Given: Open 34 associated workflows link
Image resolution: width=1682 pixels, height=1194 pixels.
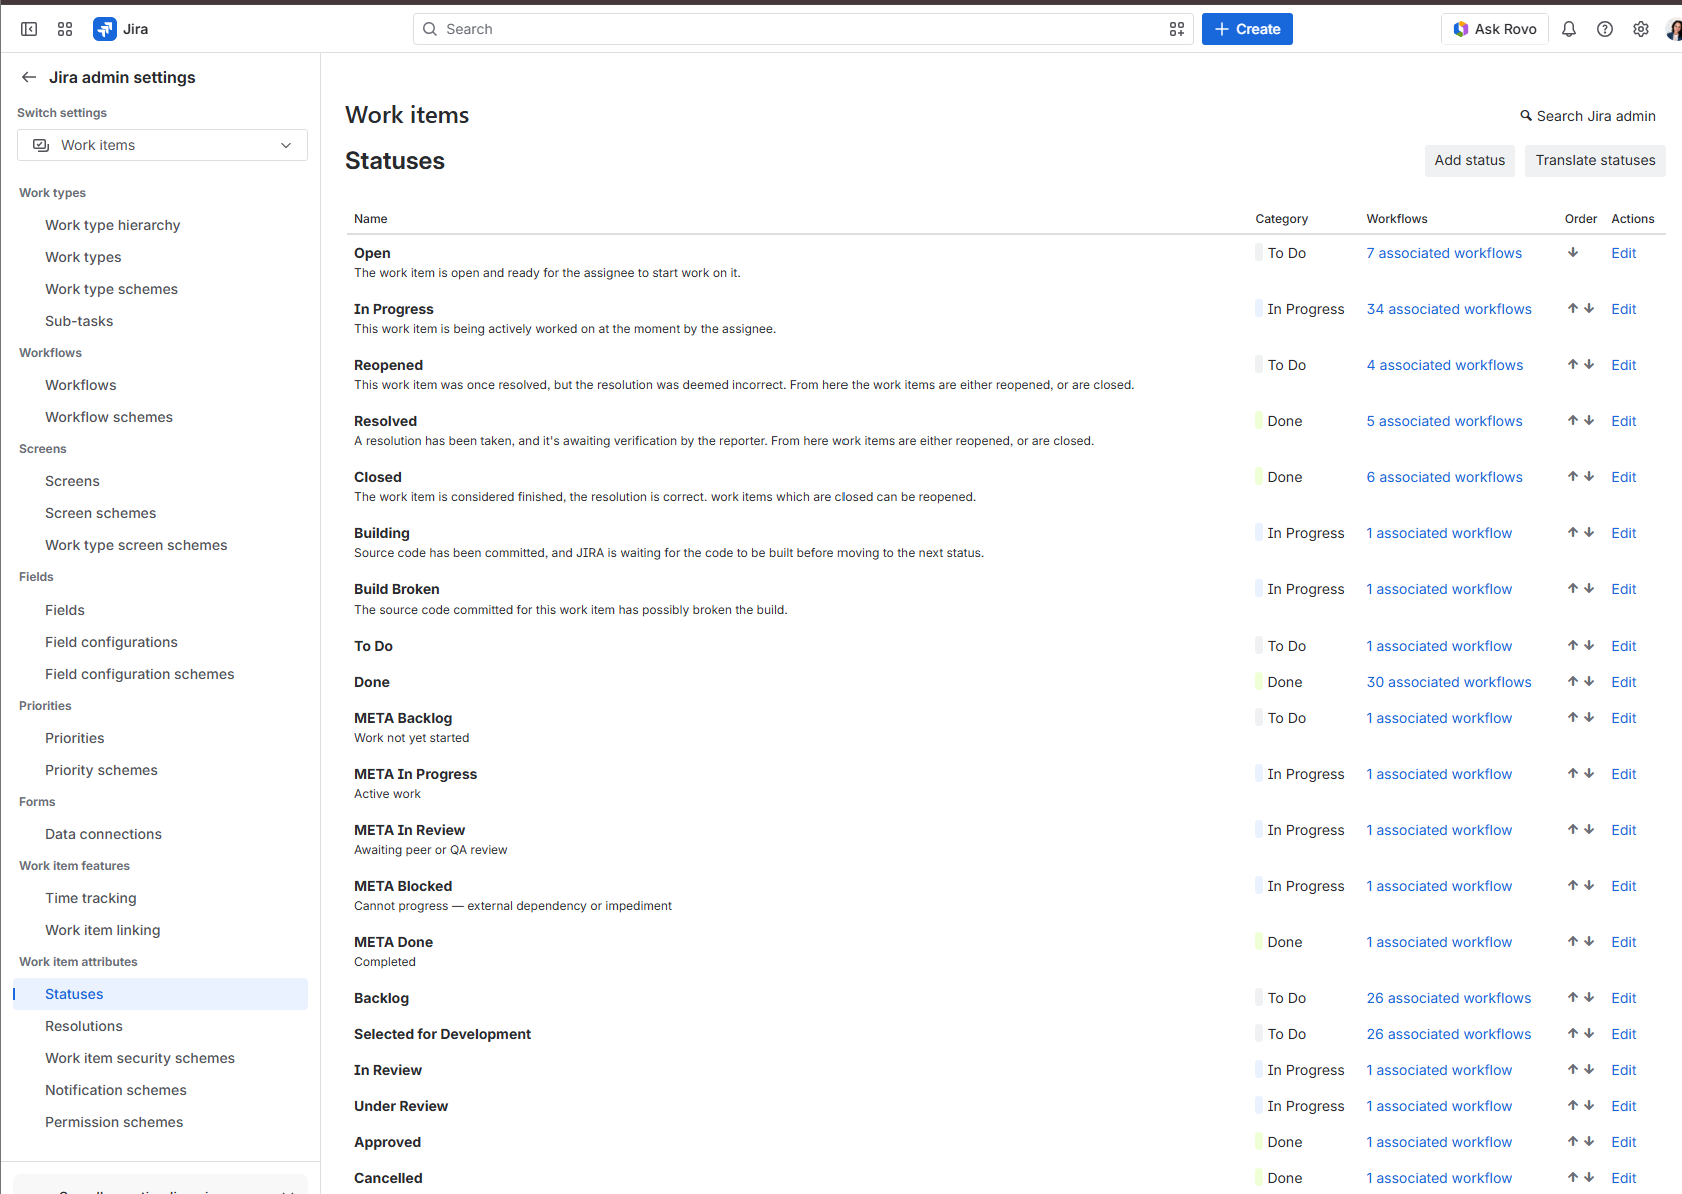Looking at the screenshot, I should pyautogui.click(x=1449, y=309).
